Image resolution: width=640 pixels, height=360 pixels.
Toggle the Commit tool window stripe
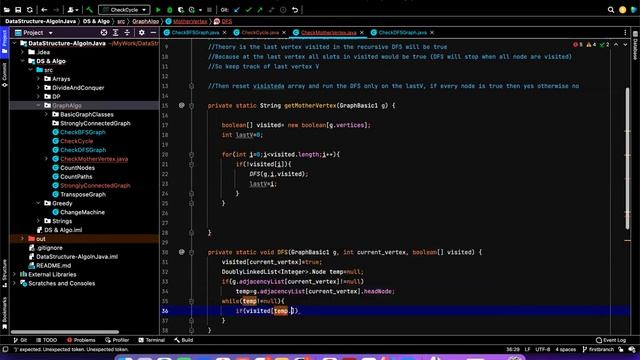click(x=4, y=76)
